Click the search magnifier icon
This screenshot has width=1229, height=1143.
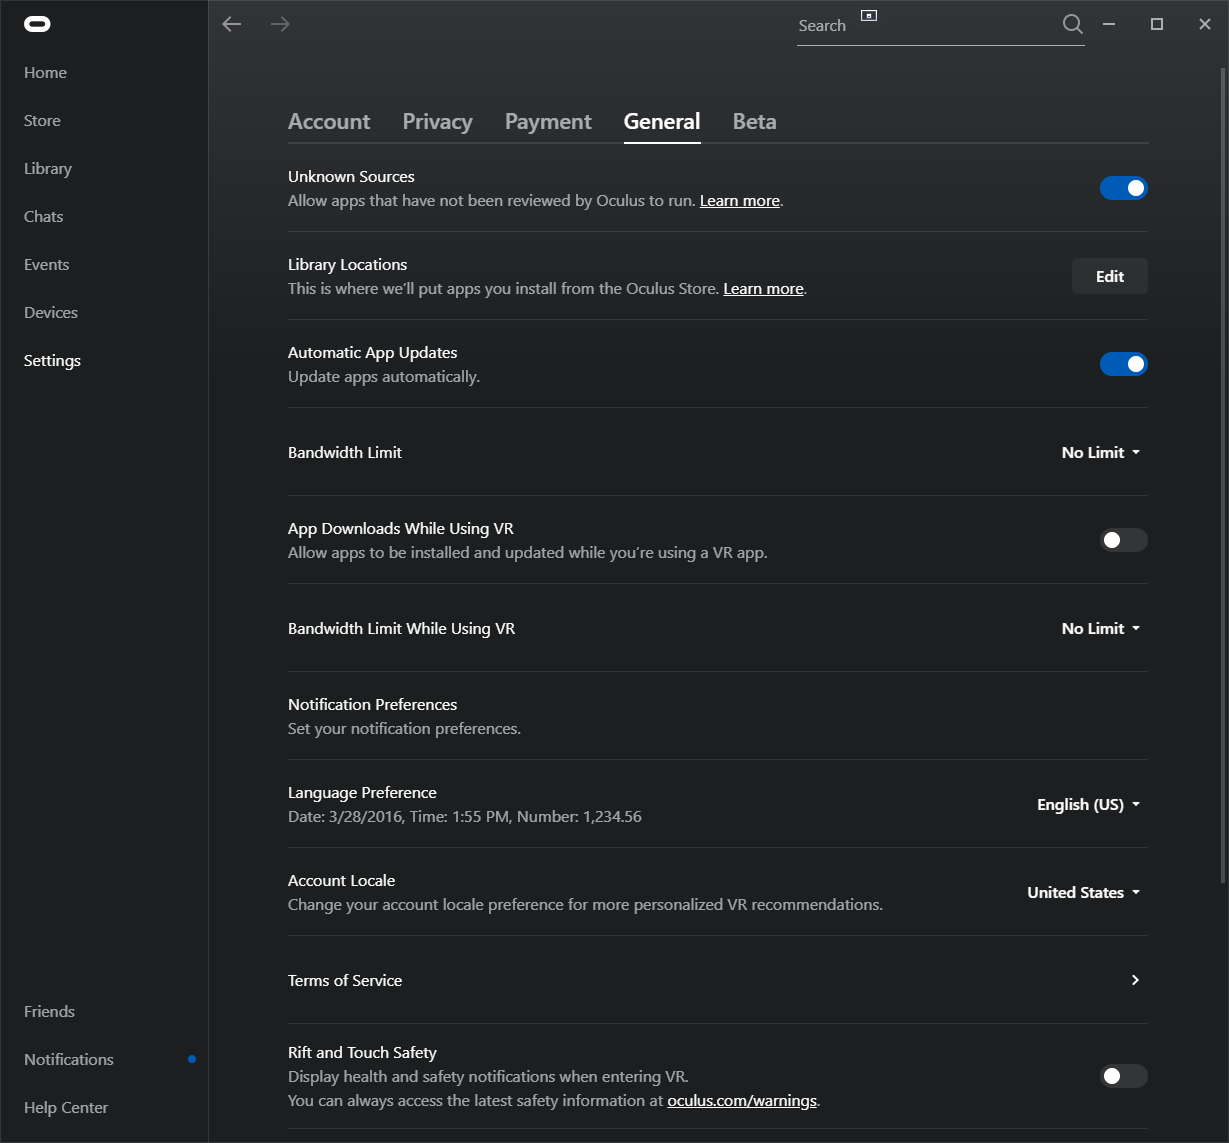coord(1072,24)
